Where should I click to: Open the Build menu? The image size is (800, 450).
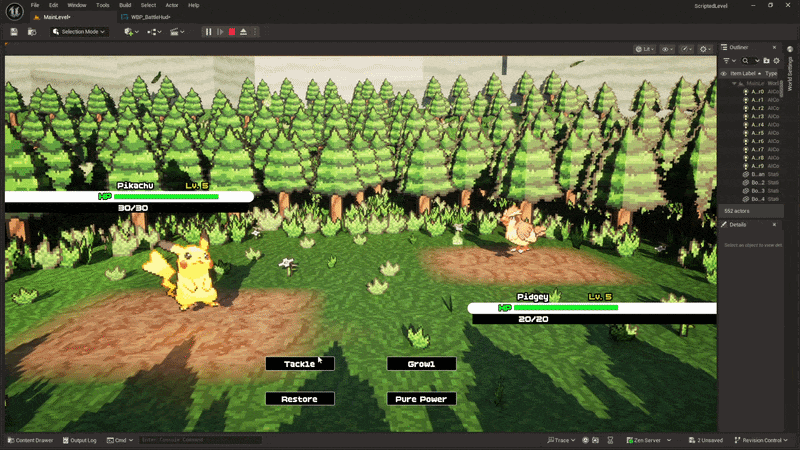[126, 5]
